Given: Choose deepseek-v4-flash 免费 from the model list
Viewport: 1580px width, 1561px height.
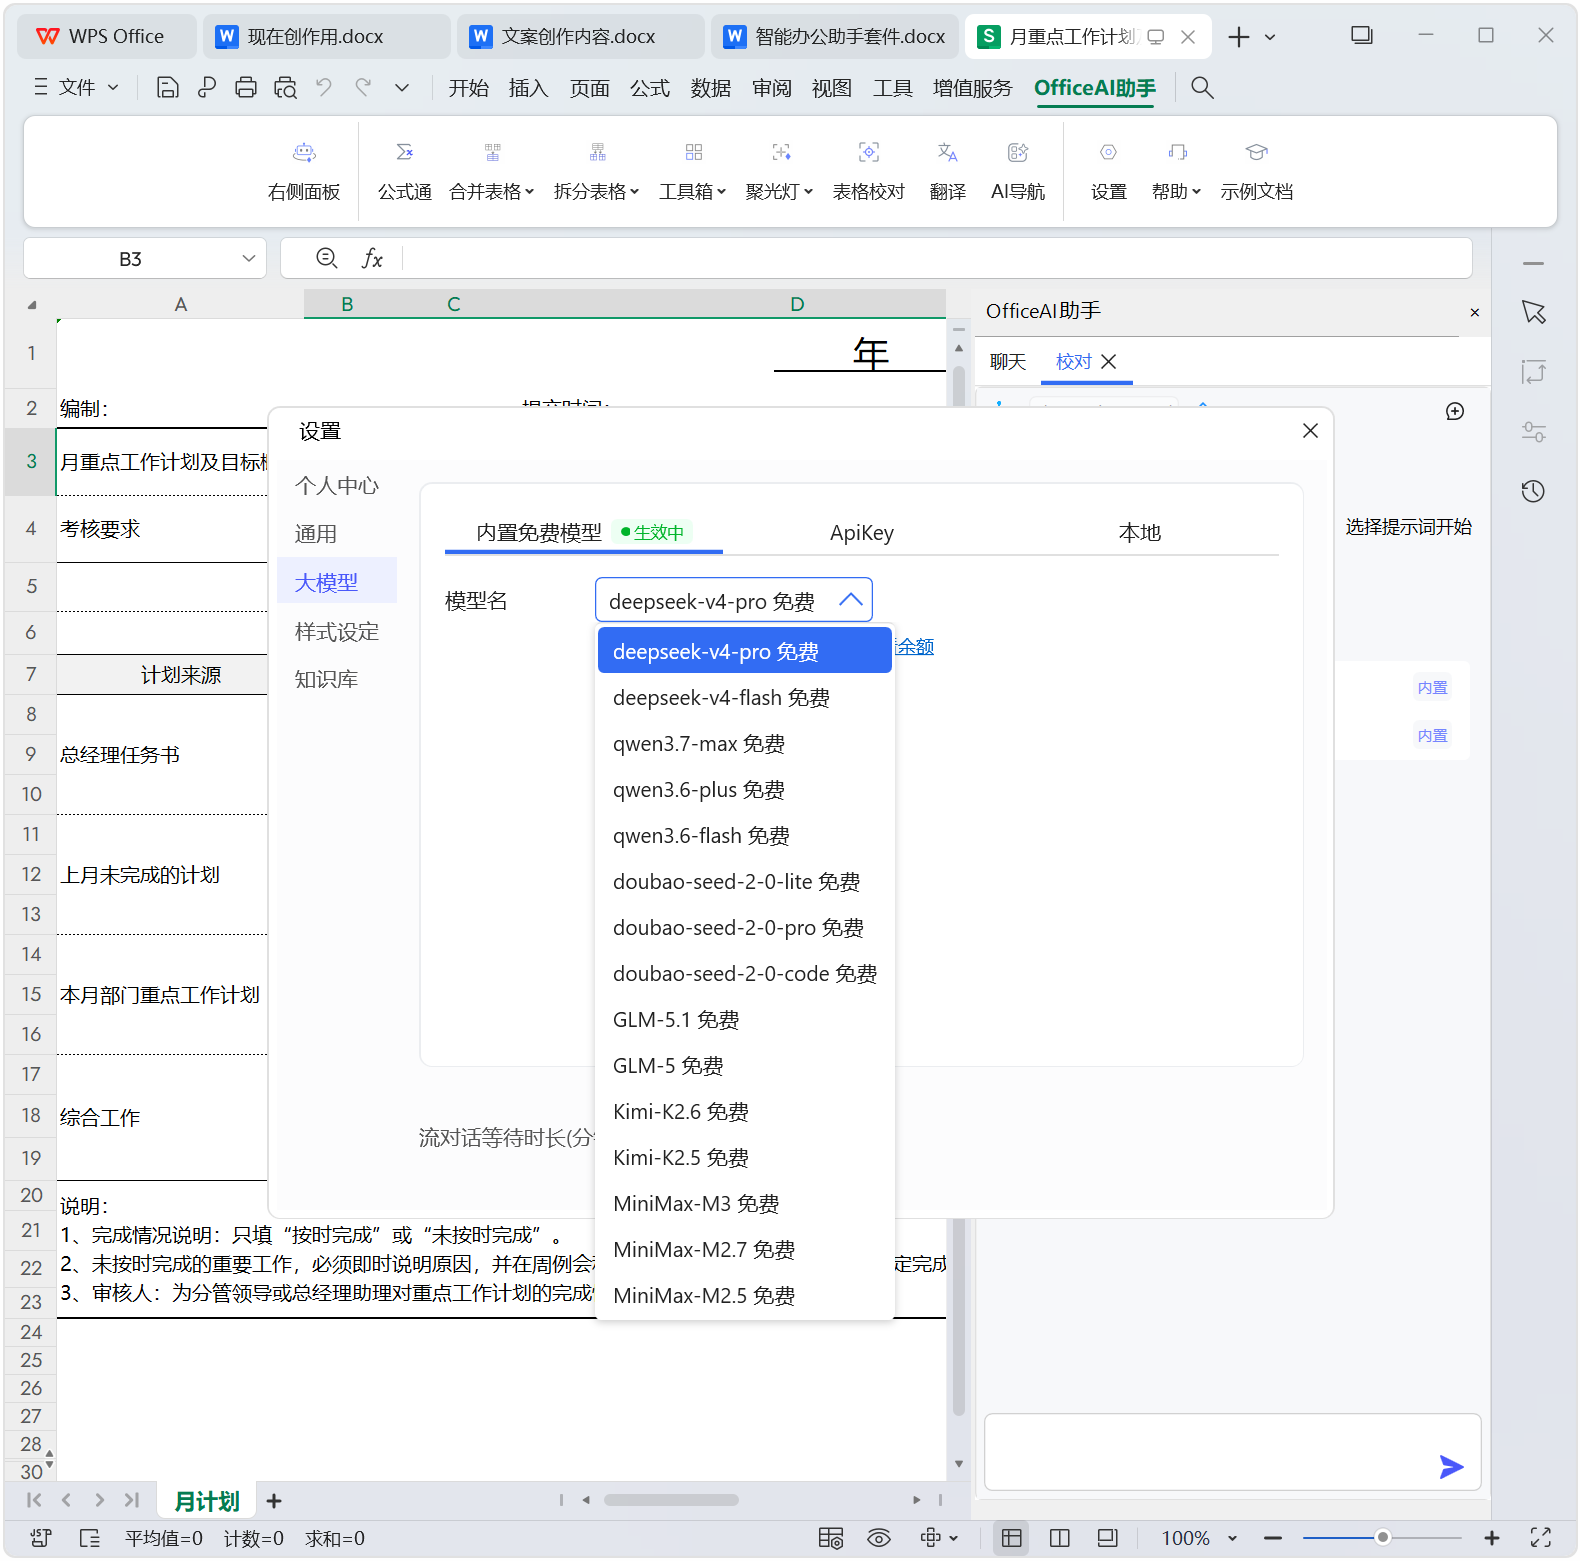Looking at the screenshot, I should [x=745, y=698].
